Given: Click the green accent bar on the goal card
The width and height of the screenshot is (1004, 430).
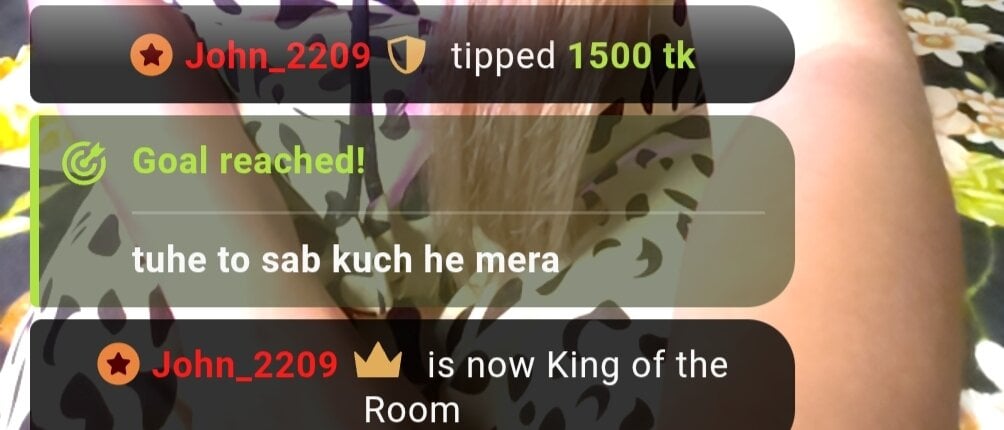Looking at the screenshot, I should pos(35,211).
